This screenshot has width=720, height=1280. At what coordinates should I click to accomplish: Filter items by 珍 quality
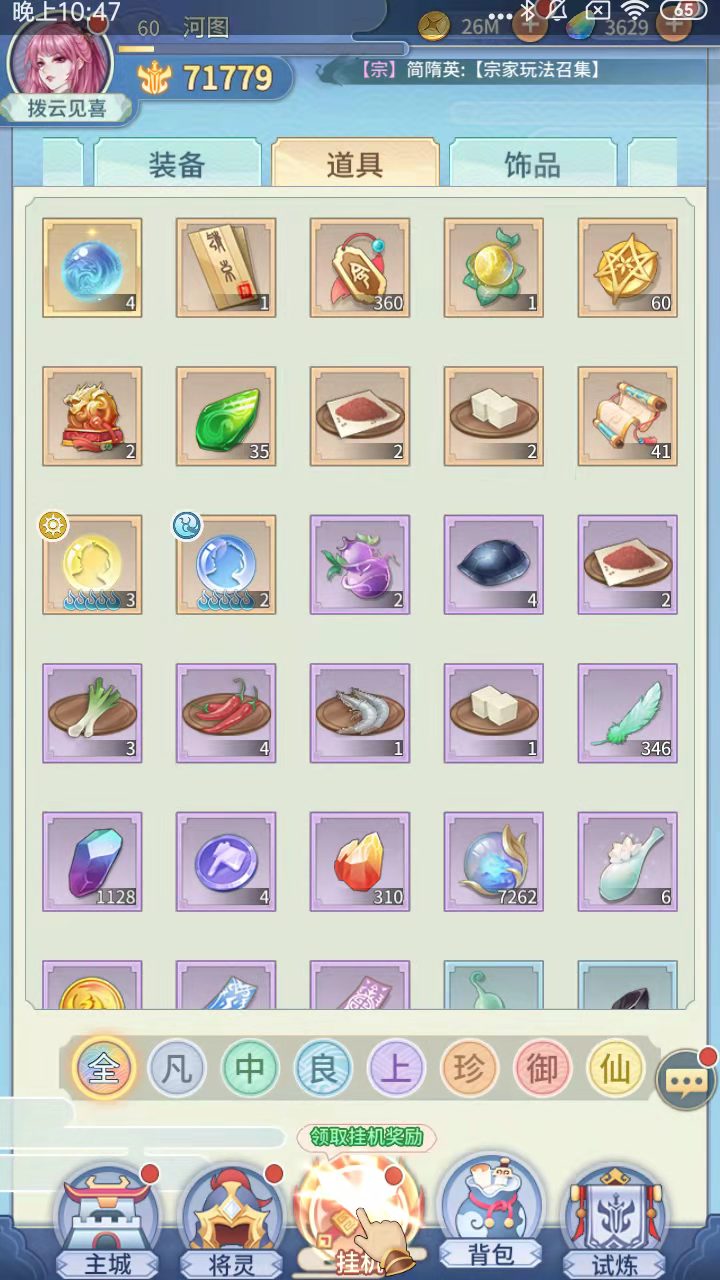[x=469, y=1070]
